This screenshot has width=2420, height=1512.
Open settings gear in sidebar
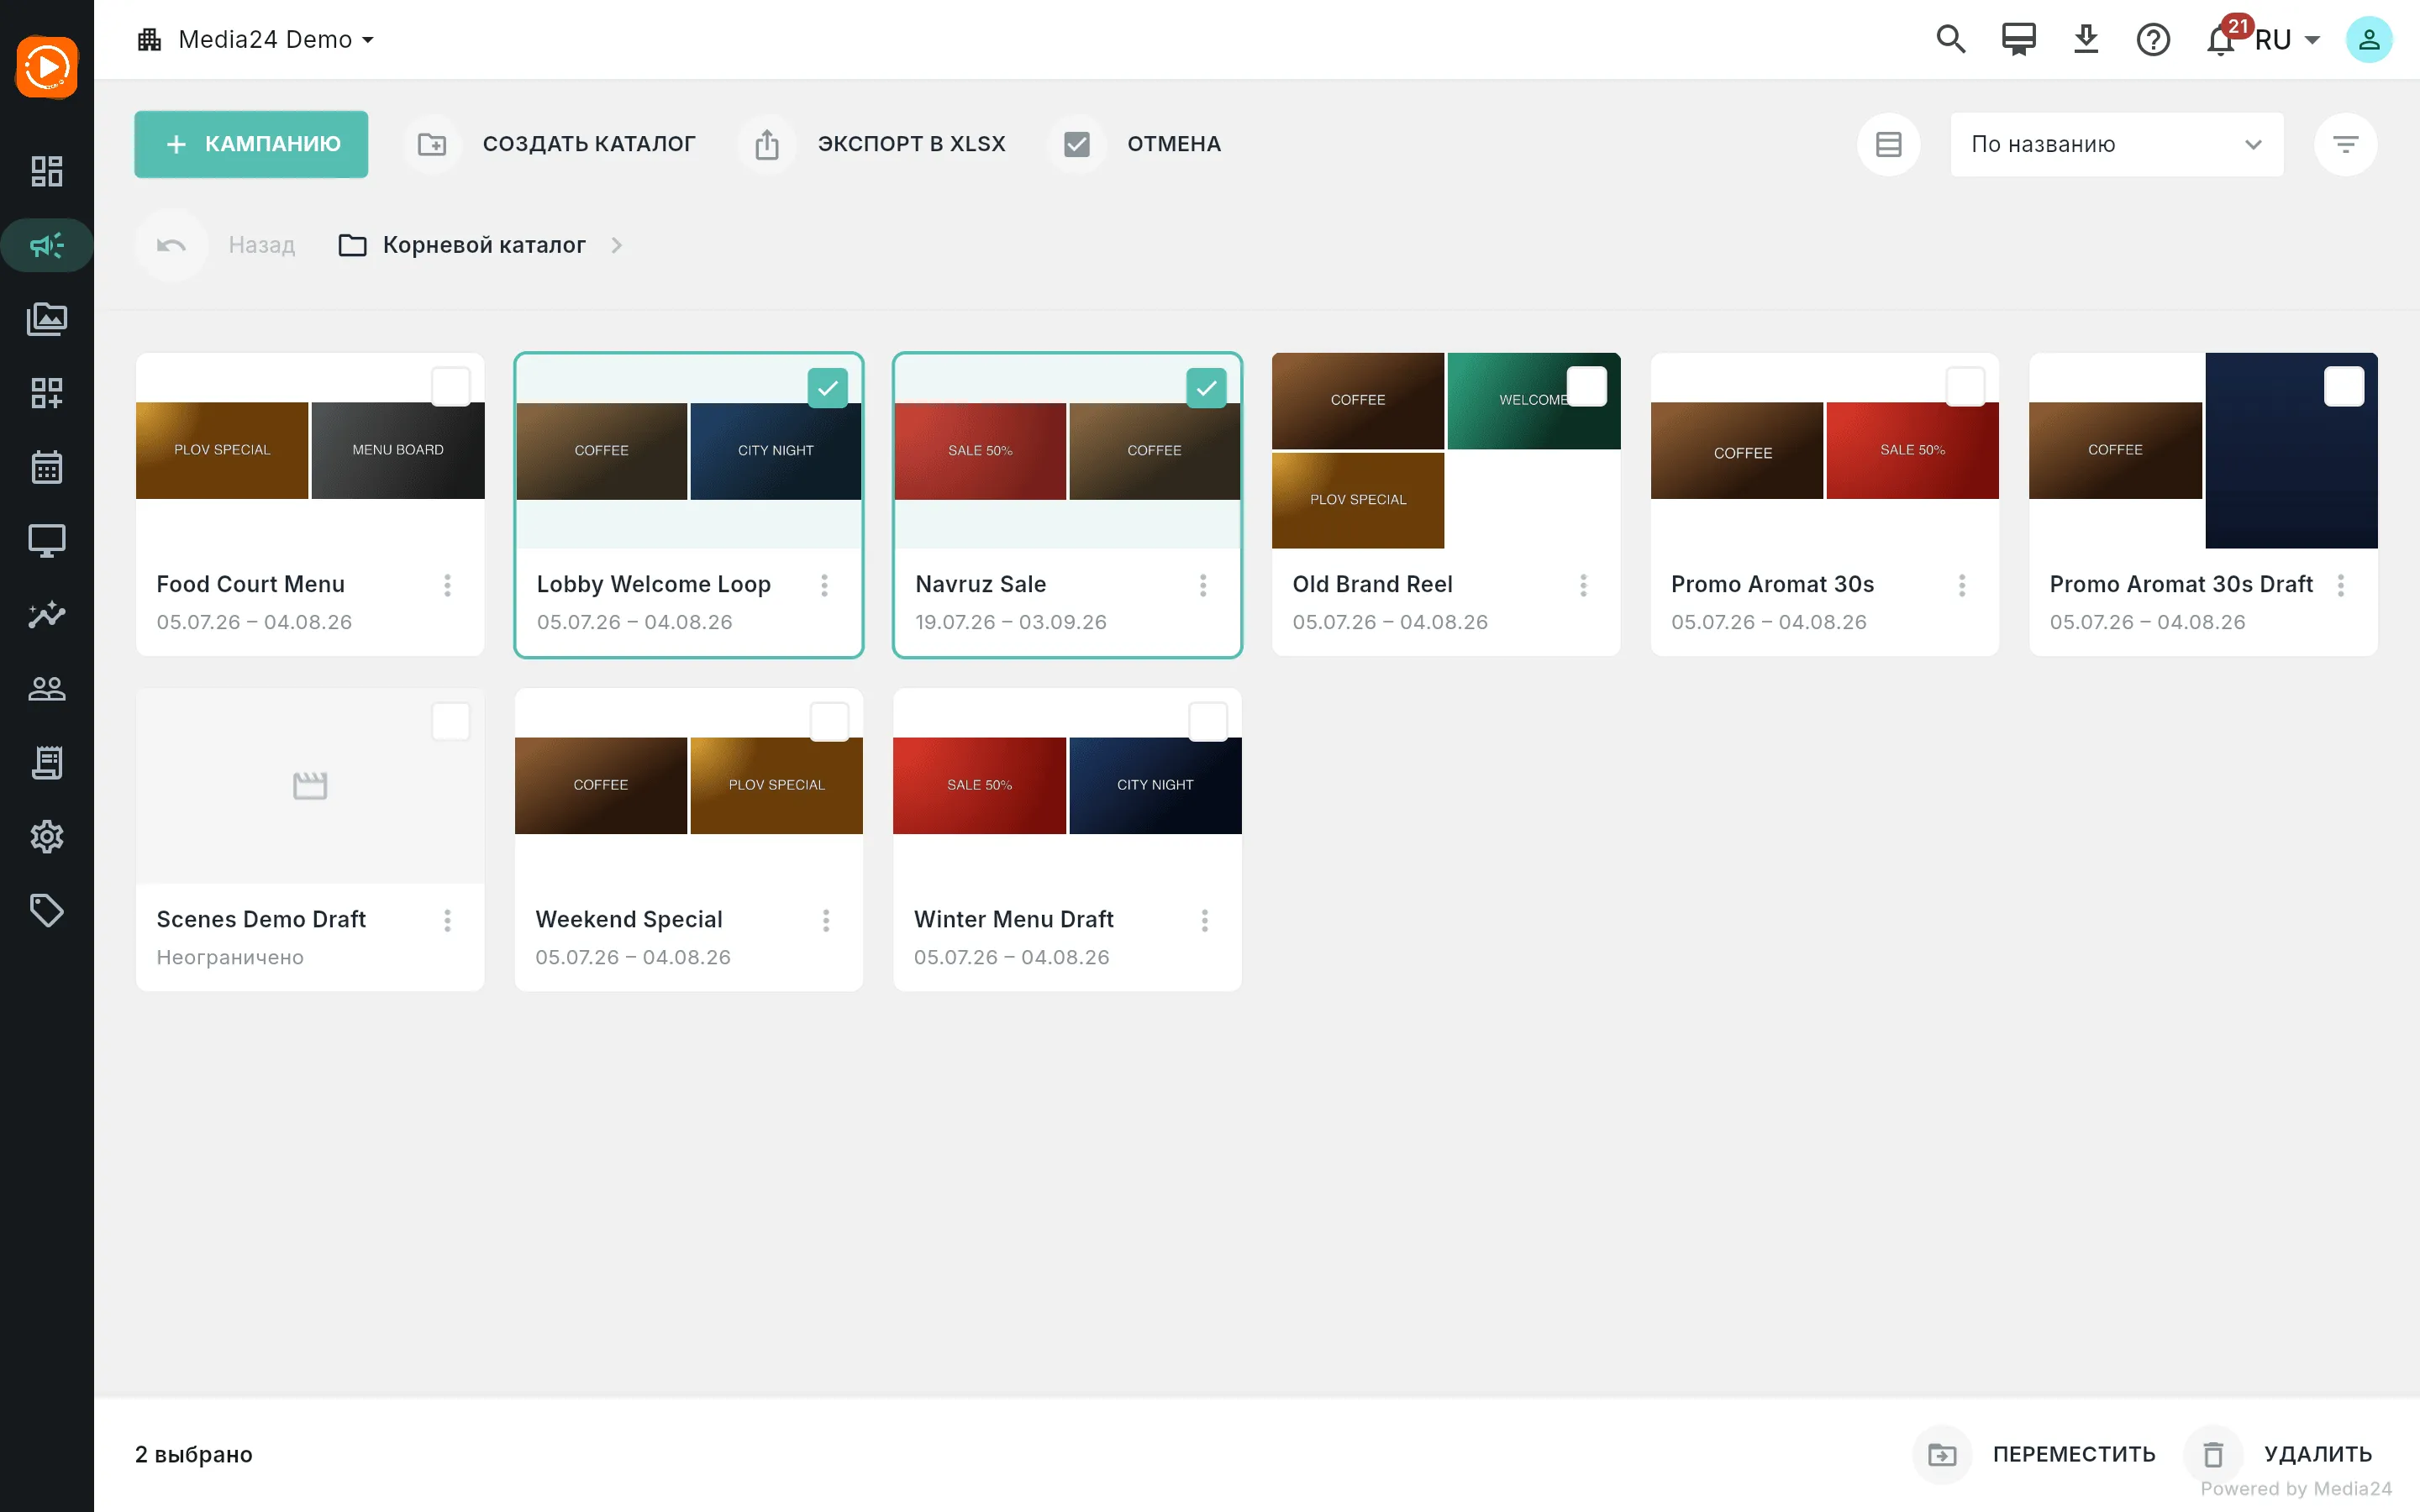coord(47,836)
